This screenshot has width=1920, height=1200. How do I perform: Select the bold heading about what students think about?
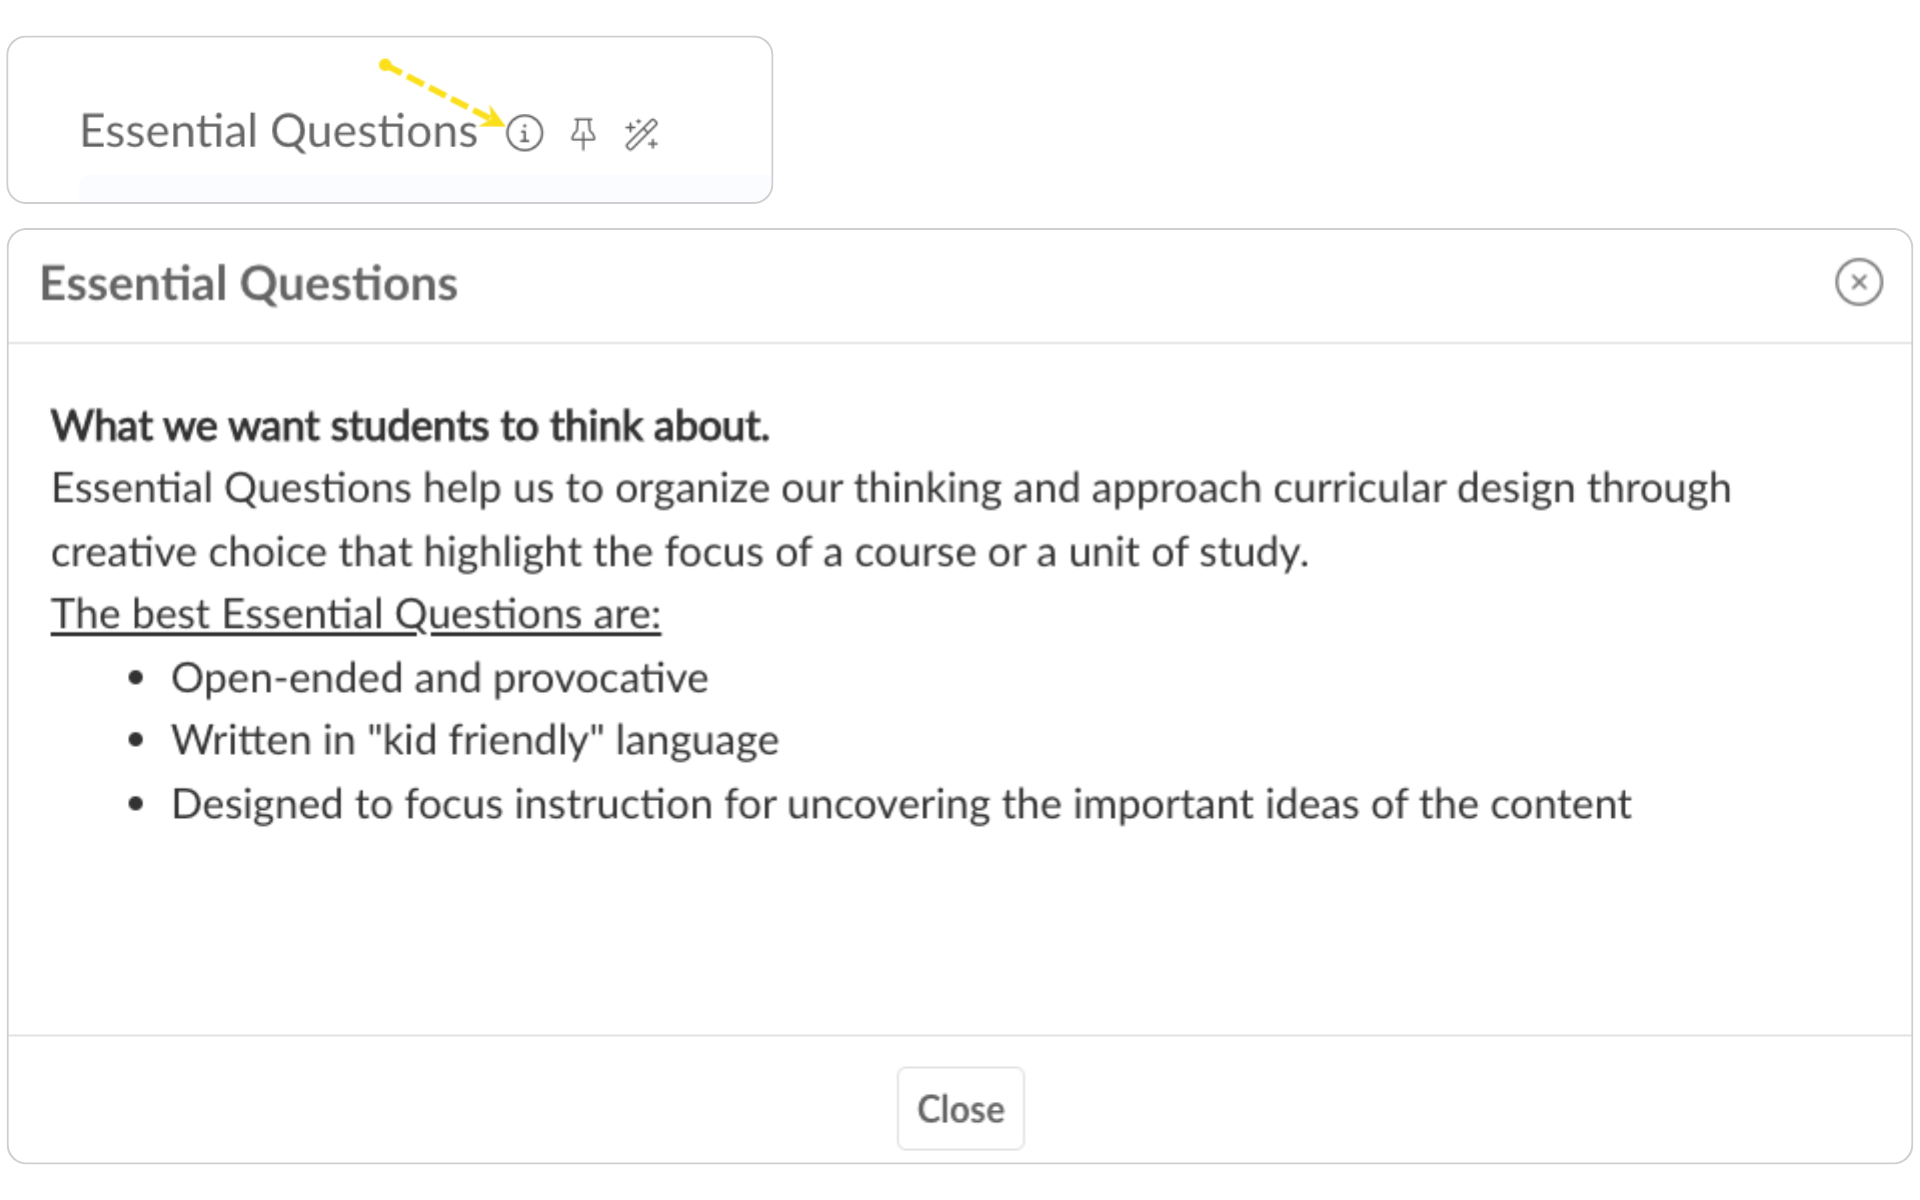click(x=410, y=426)
